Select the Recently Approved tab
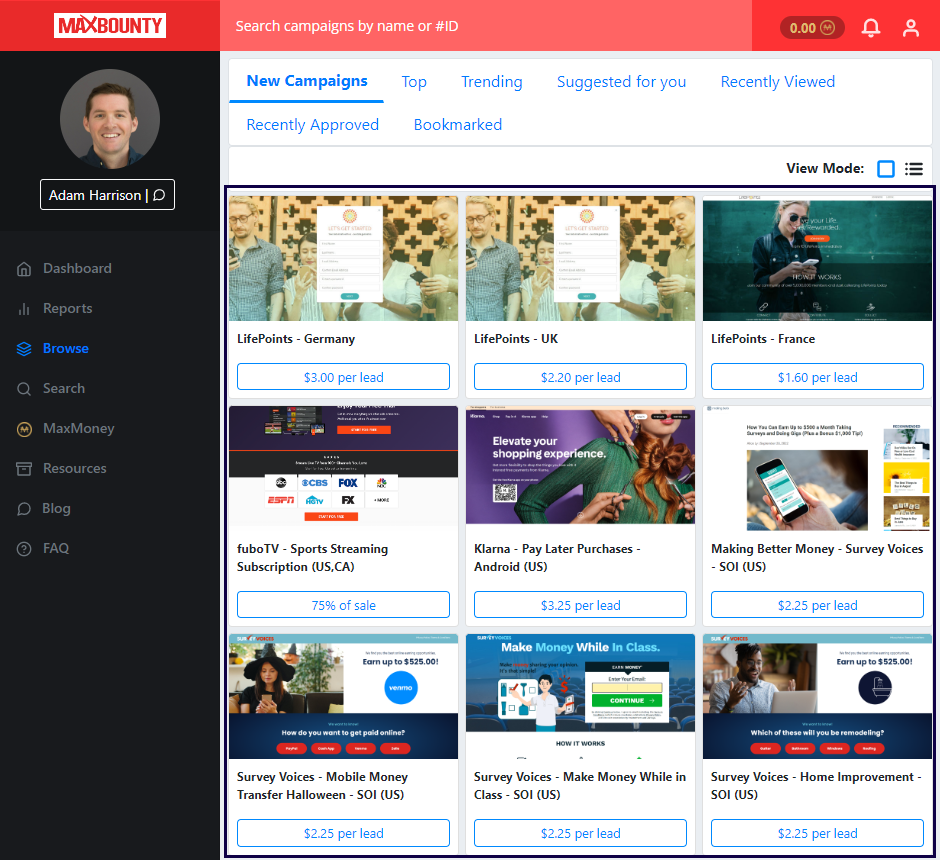Screen dimensions: 940x860 click(x=312, y=124)
